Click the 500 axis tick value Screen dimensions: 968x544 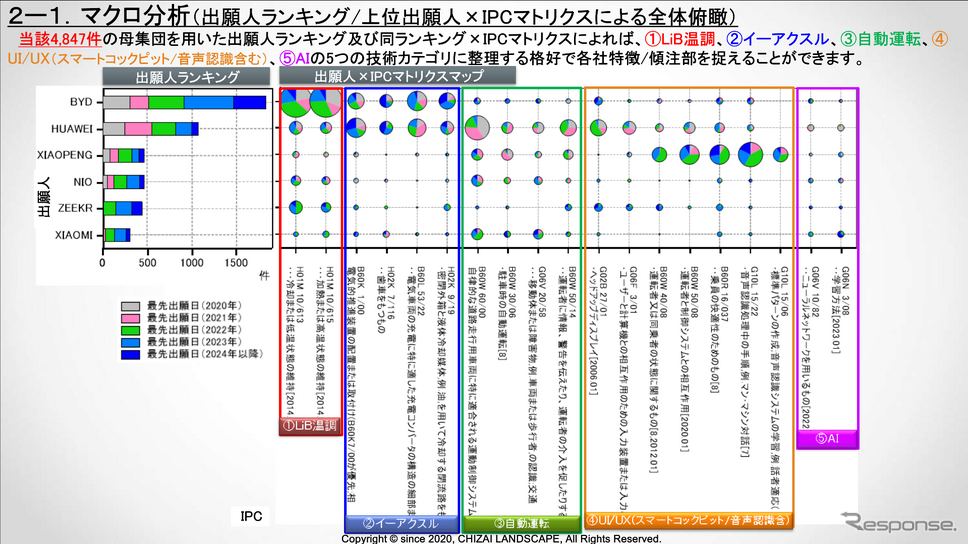[147, 262]
